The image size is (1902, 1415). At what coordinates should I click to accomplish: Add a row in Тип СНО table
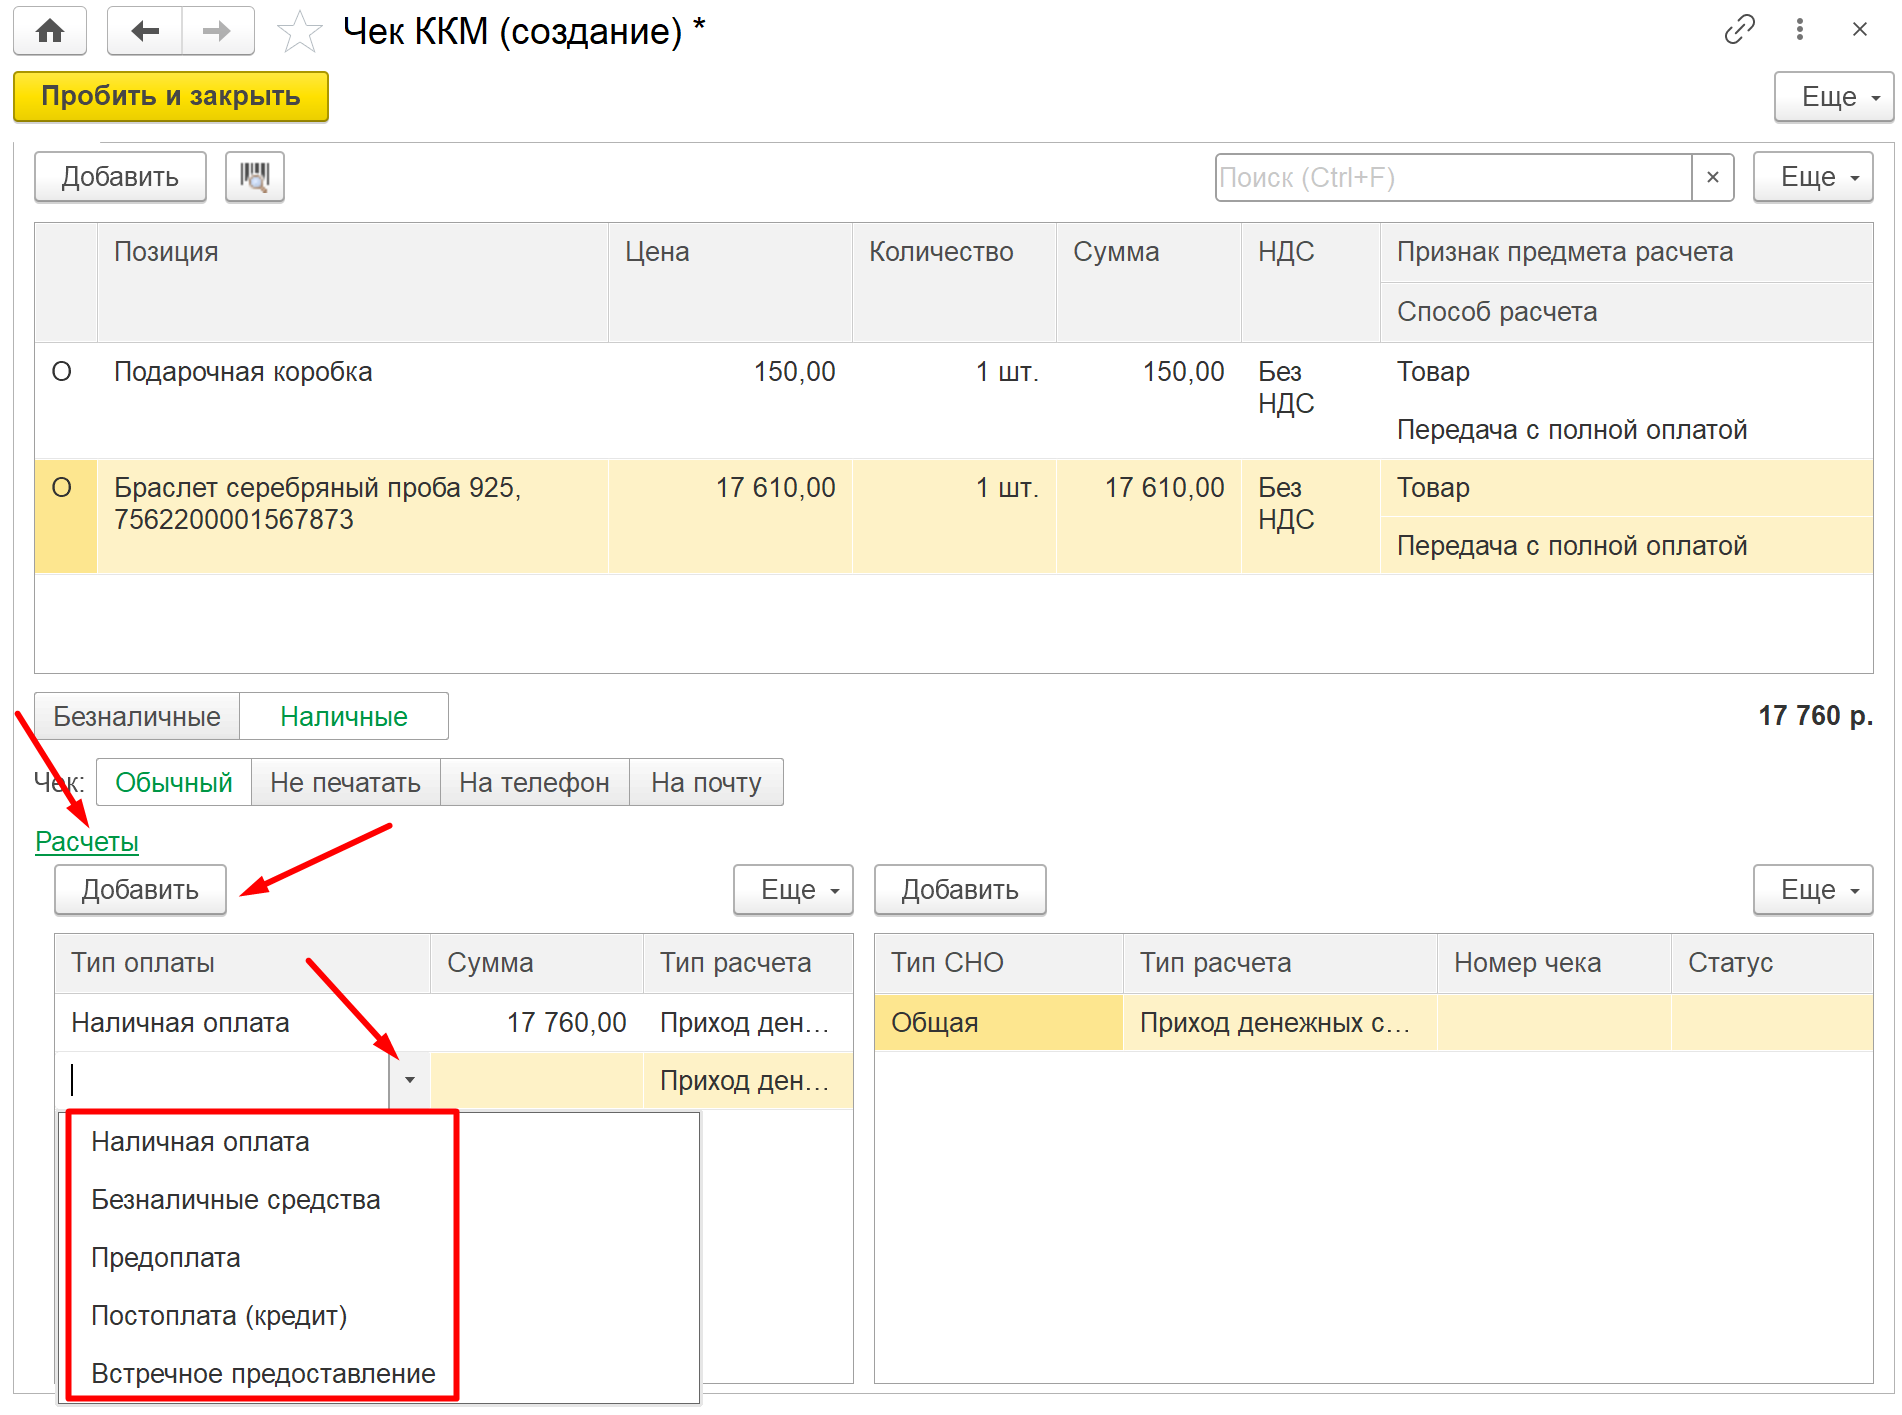[960, 890]
